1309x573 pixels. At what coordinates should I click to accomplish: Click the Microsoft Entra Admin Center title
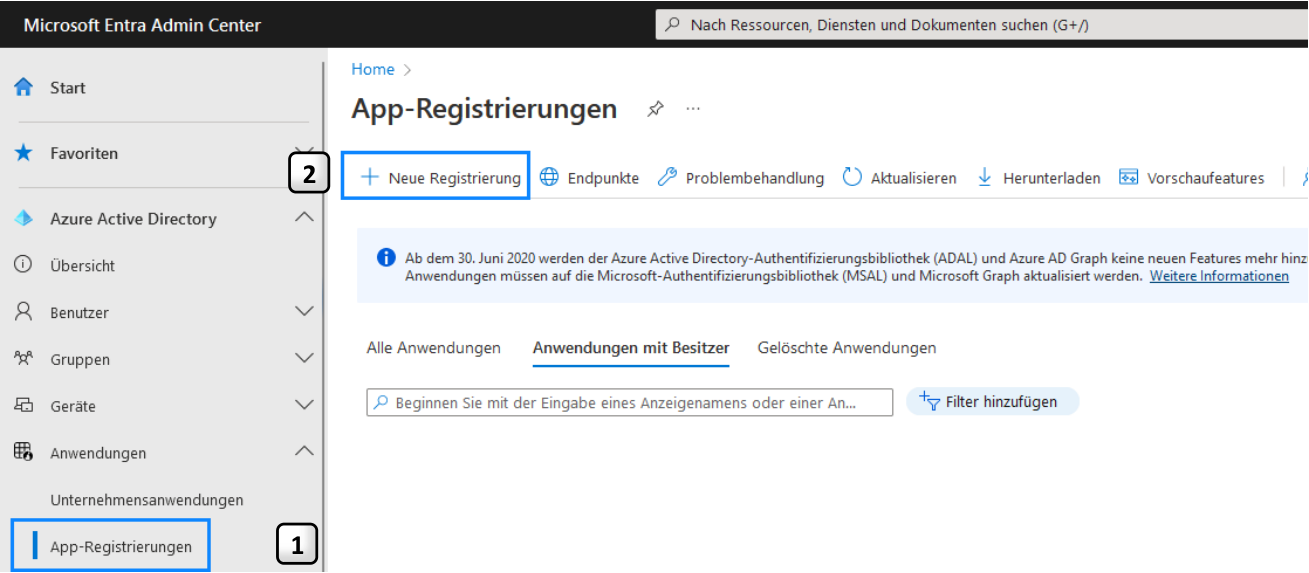pos(142,25)
